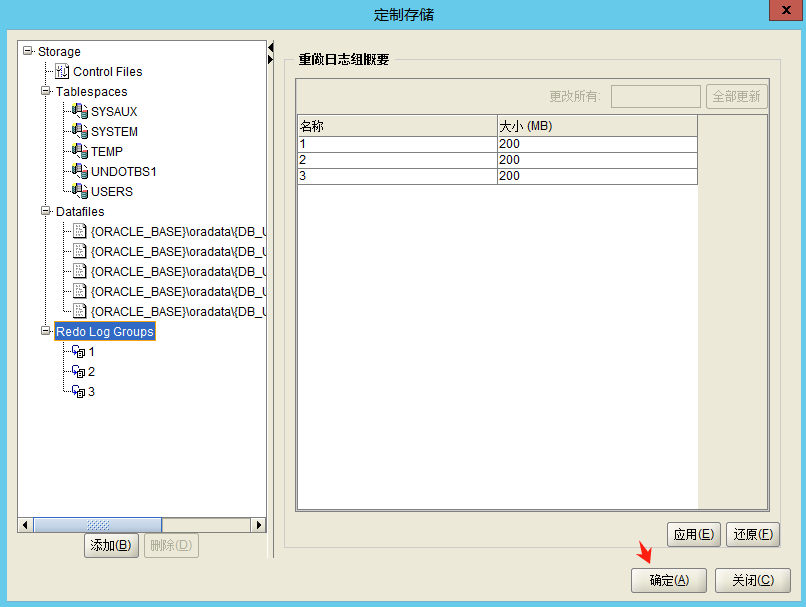
Task: Select the TEMP tablespace icon
Action: [80, 151]
